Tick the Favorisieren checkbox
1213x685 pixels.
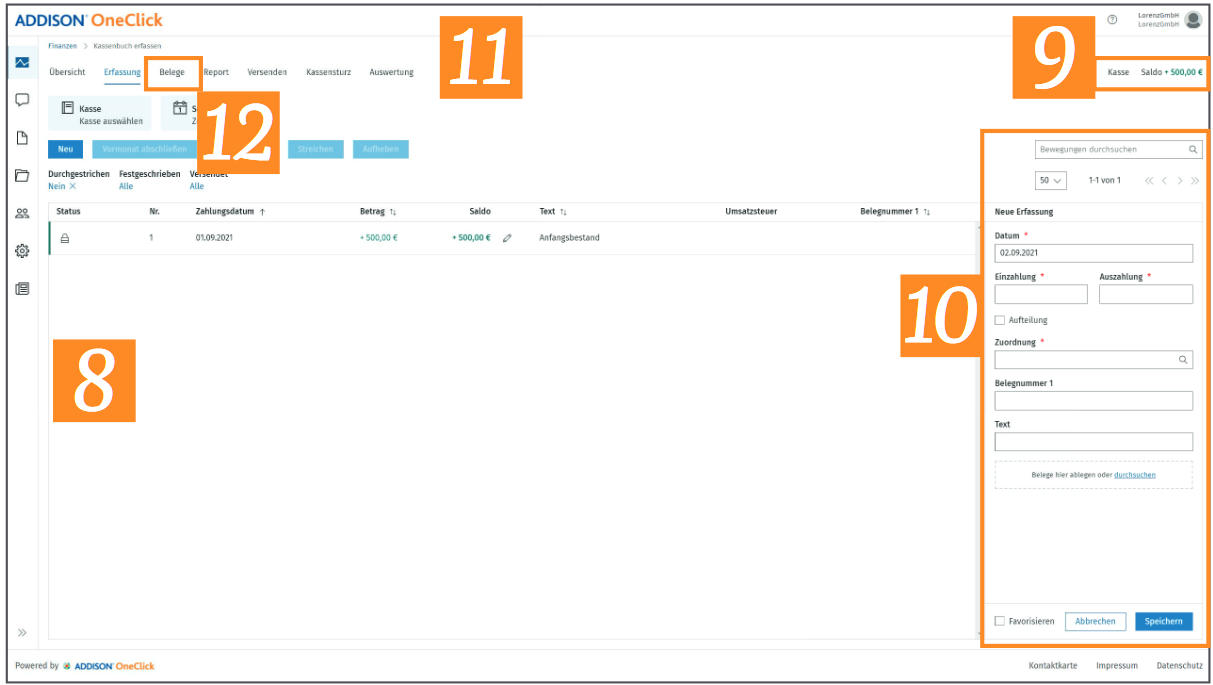(x=1000, y=621)
